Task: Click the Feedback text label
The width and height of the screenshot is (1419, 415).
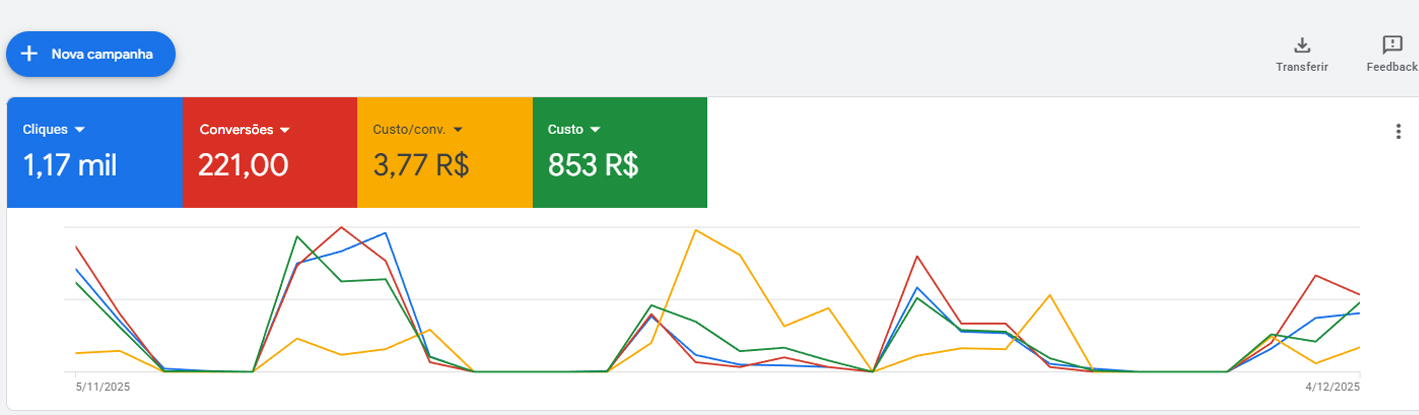Action: click(x=1391, y=67)
